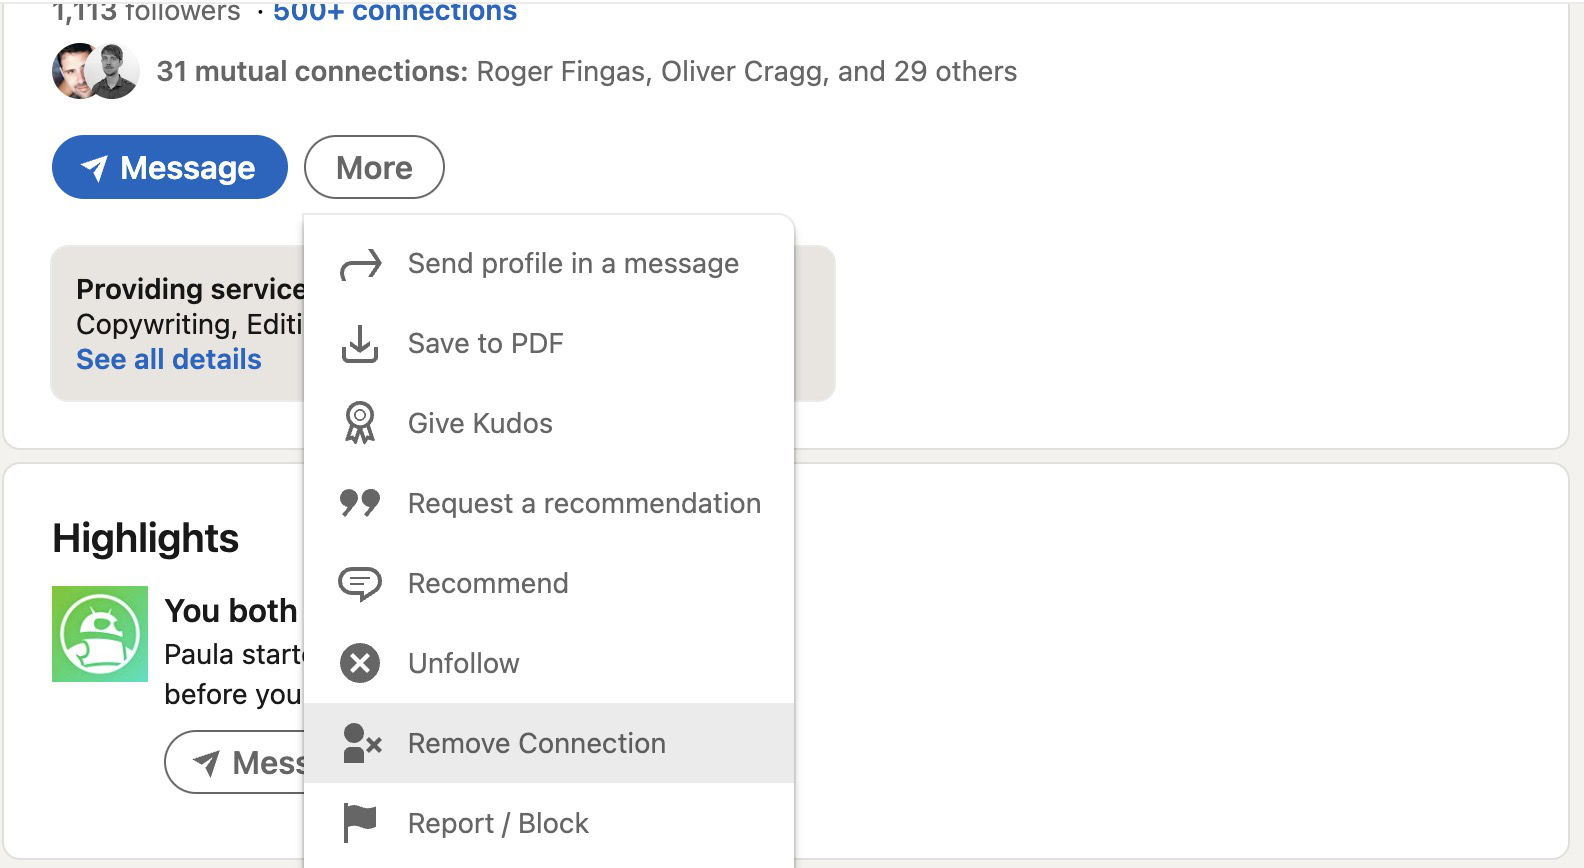Click the quotation marks recommendation icon

coord(360,503)
